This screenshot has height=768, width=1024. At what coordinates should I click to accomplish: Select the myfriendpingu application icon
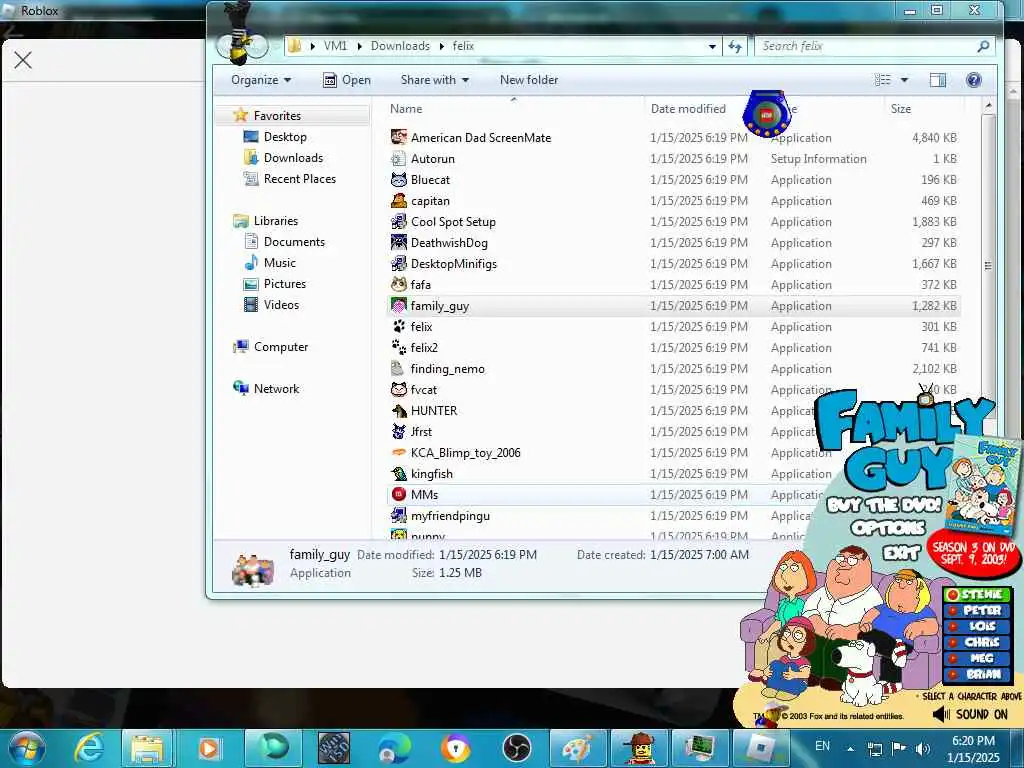[398, 515]
